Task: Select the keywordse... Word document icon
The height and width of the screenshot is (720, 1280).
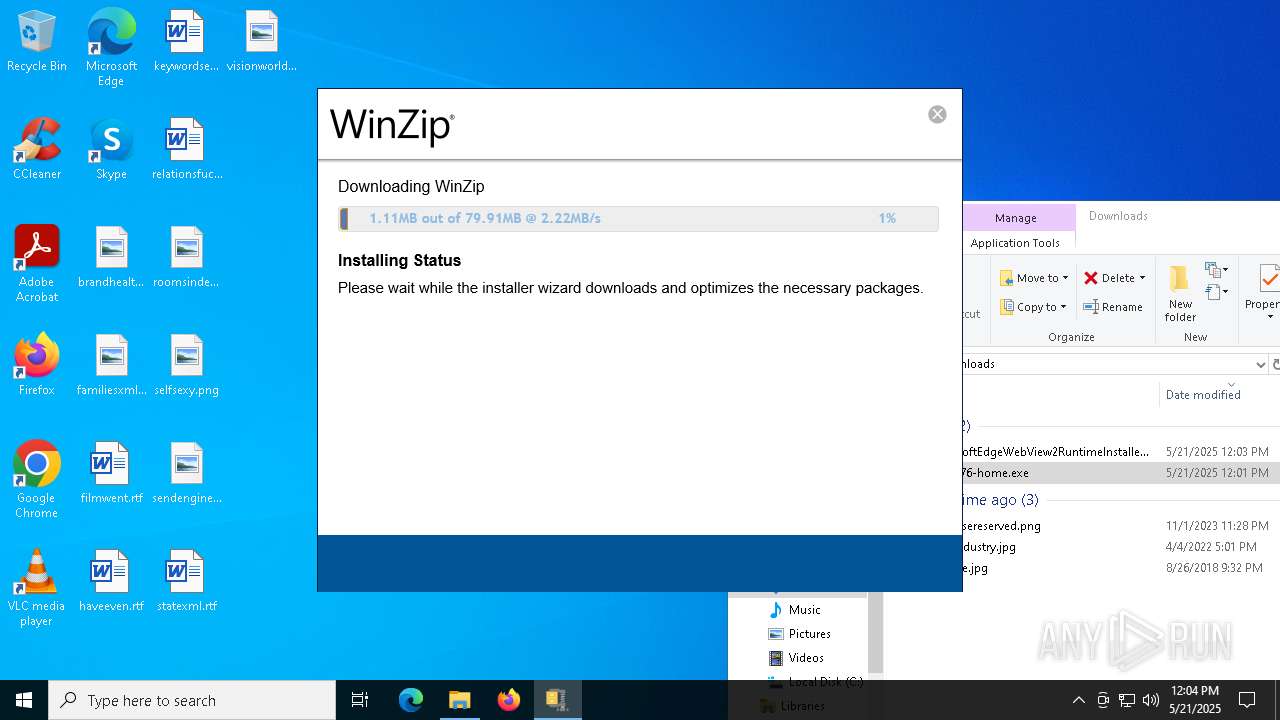Action: click(186, 42)
